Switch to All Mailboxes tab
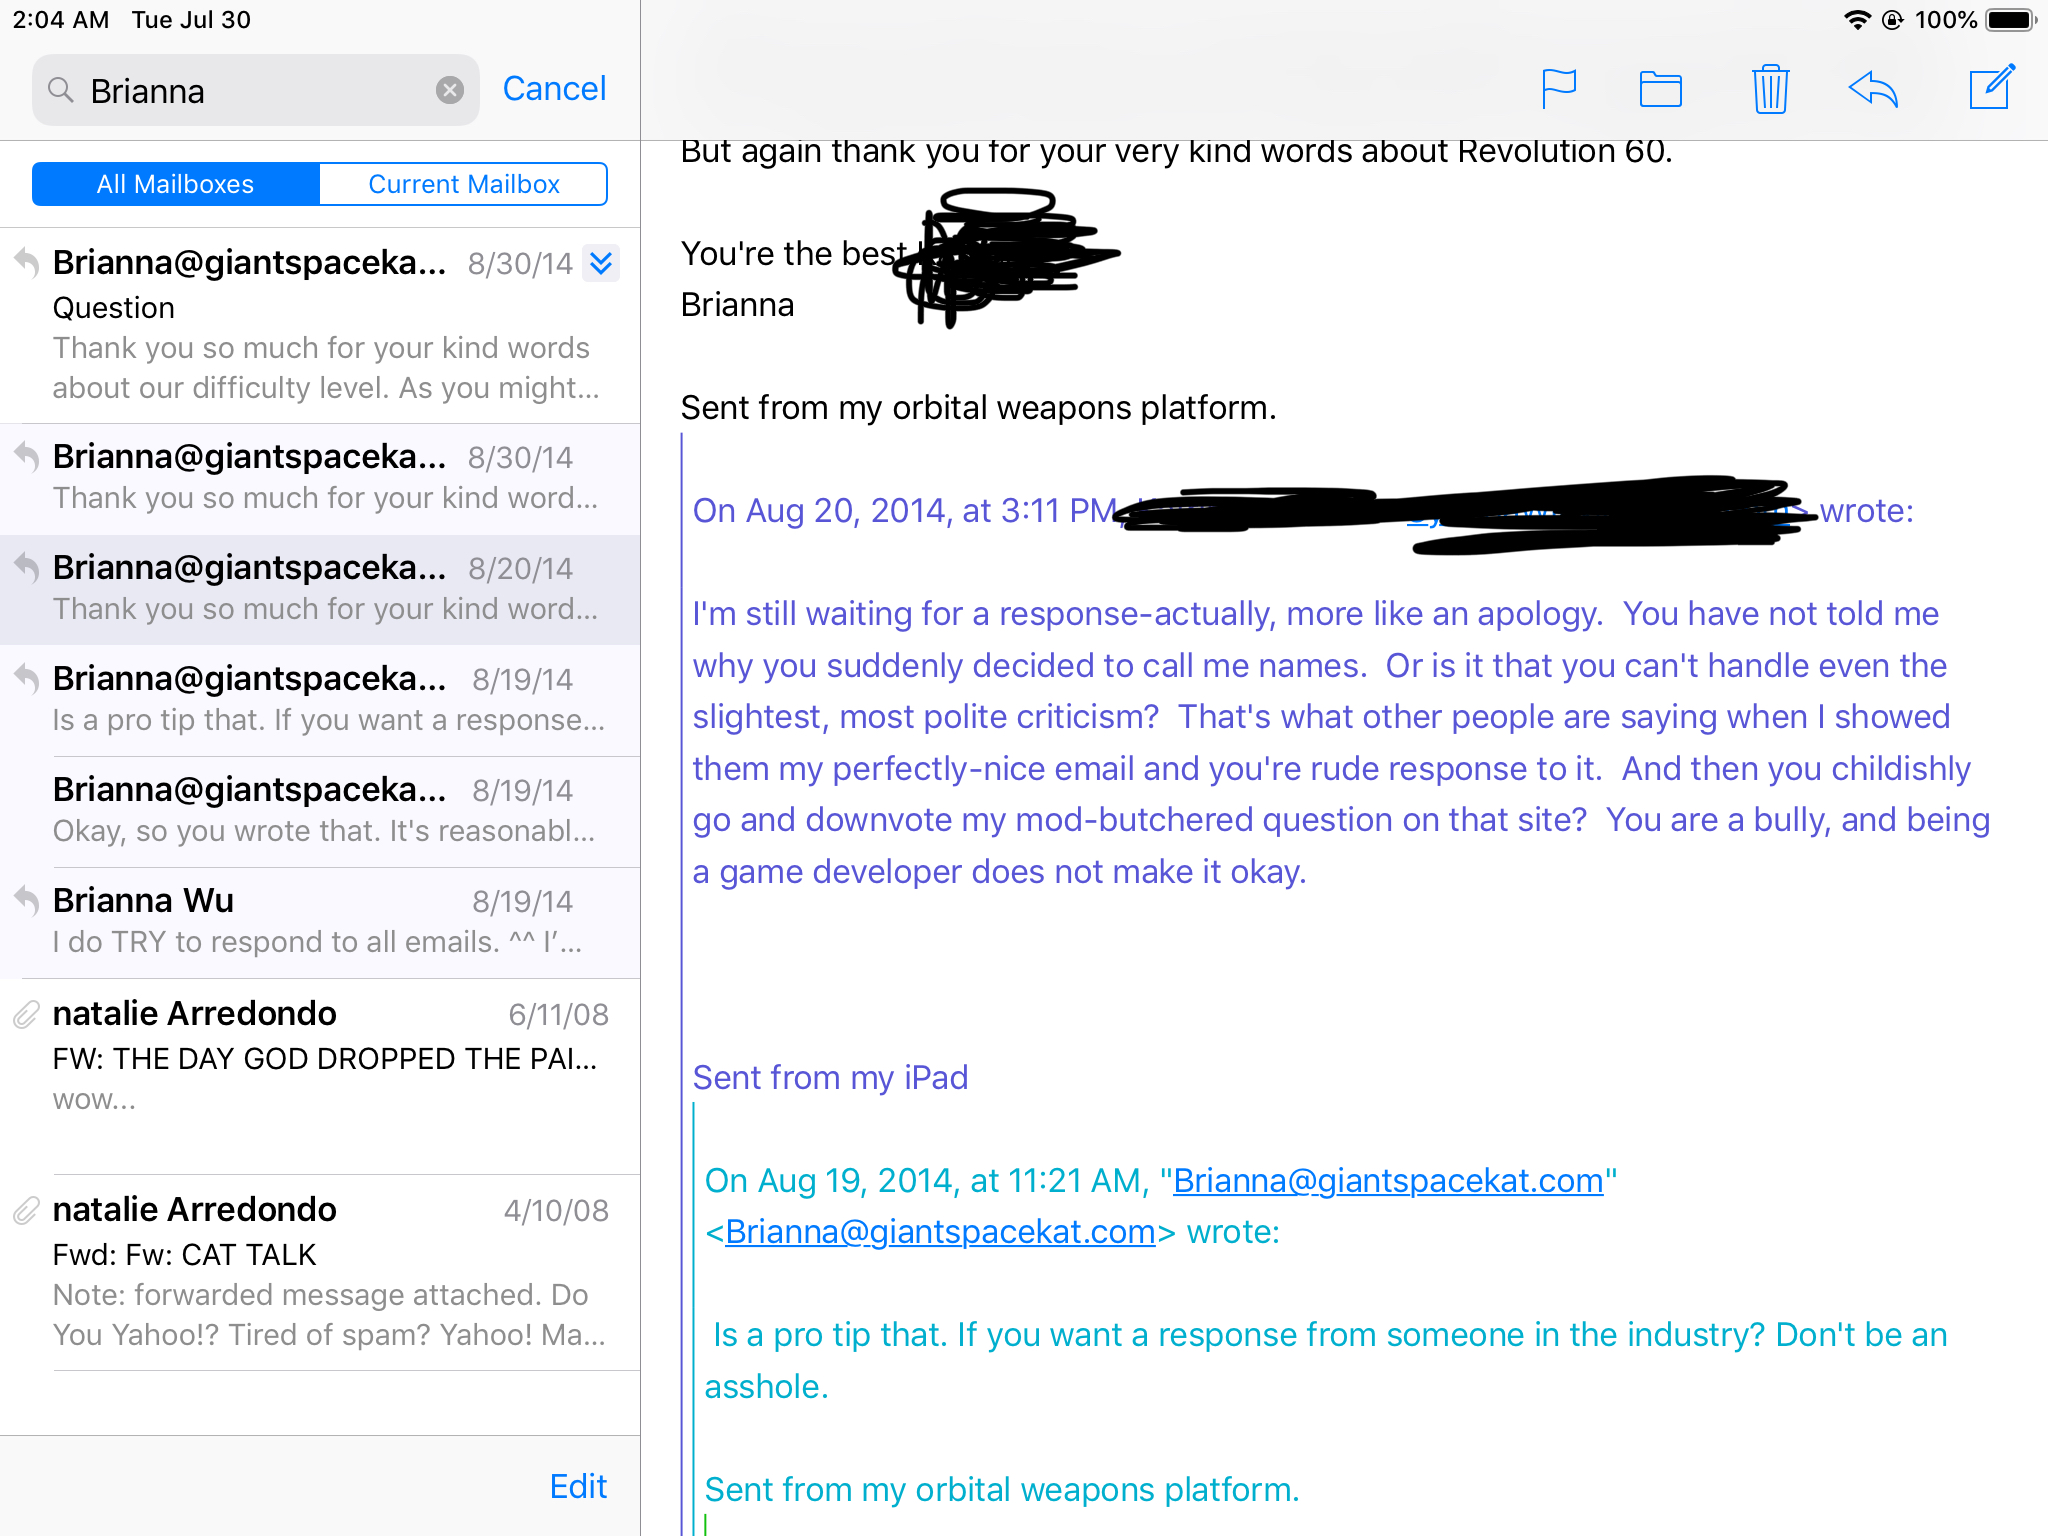 176,184
